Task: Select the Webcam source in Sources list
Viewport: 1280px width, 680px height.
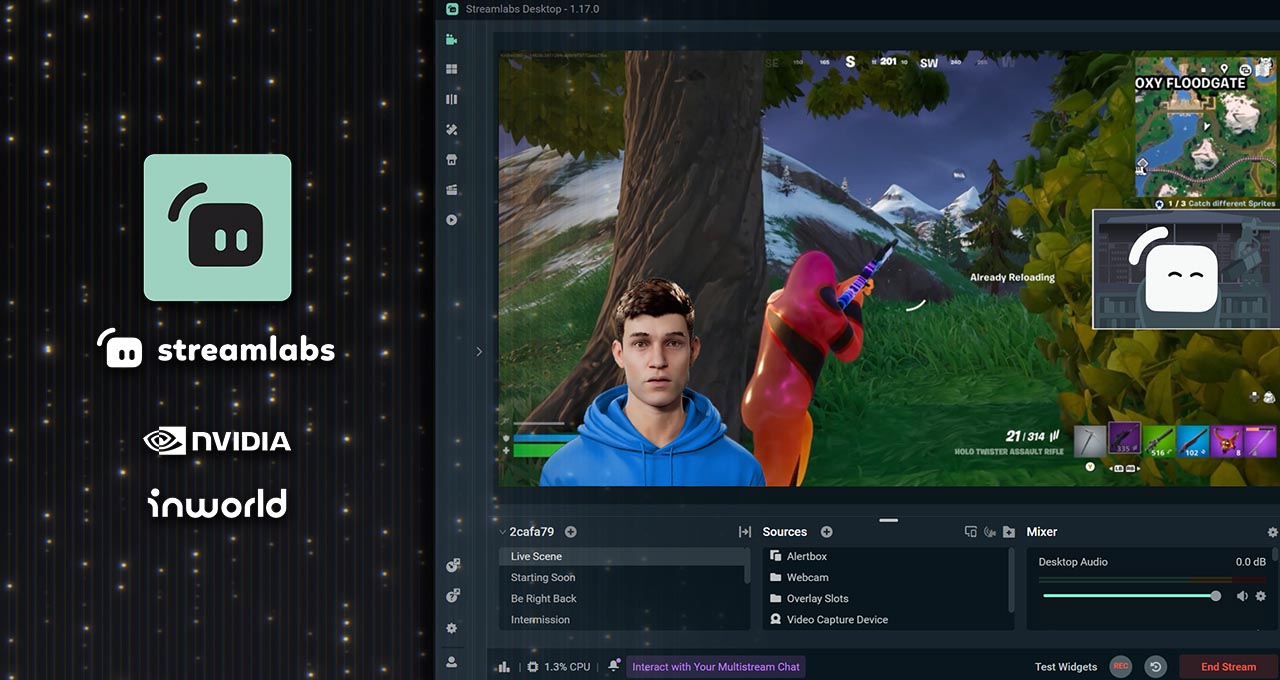Action: click(810, 577)
